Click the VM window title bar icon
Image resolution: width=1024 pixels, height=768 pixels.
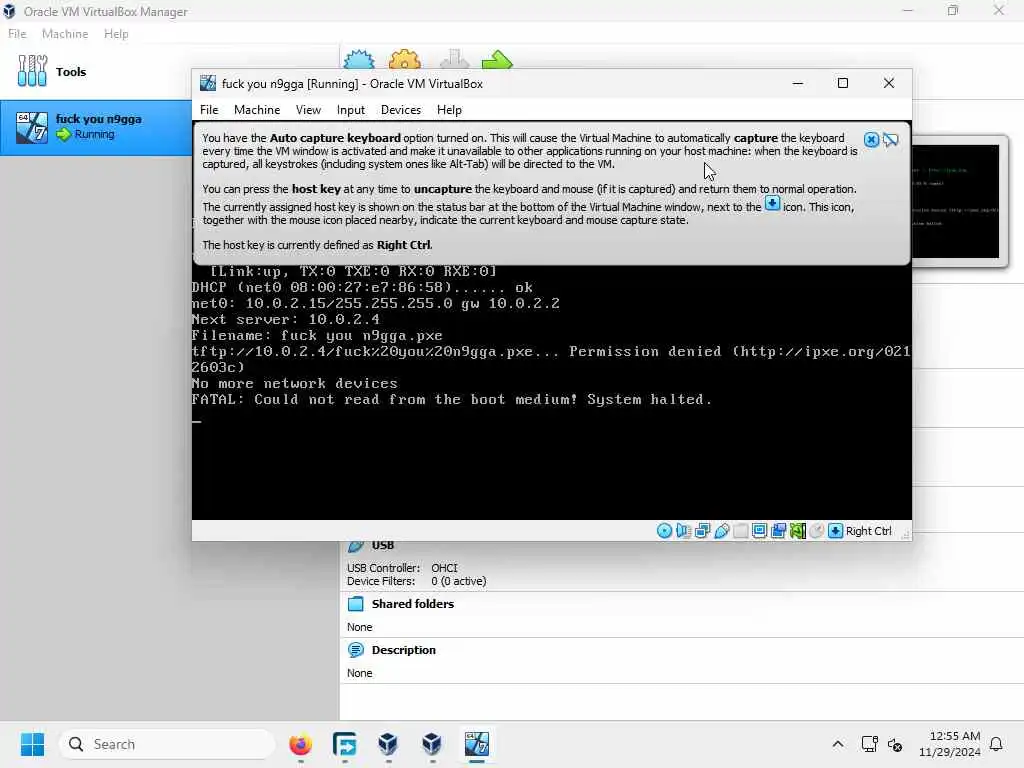click(x=208, y=84)
